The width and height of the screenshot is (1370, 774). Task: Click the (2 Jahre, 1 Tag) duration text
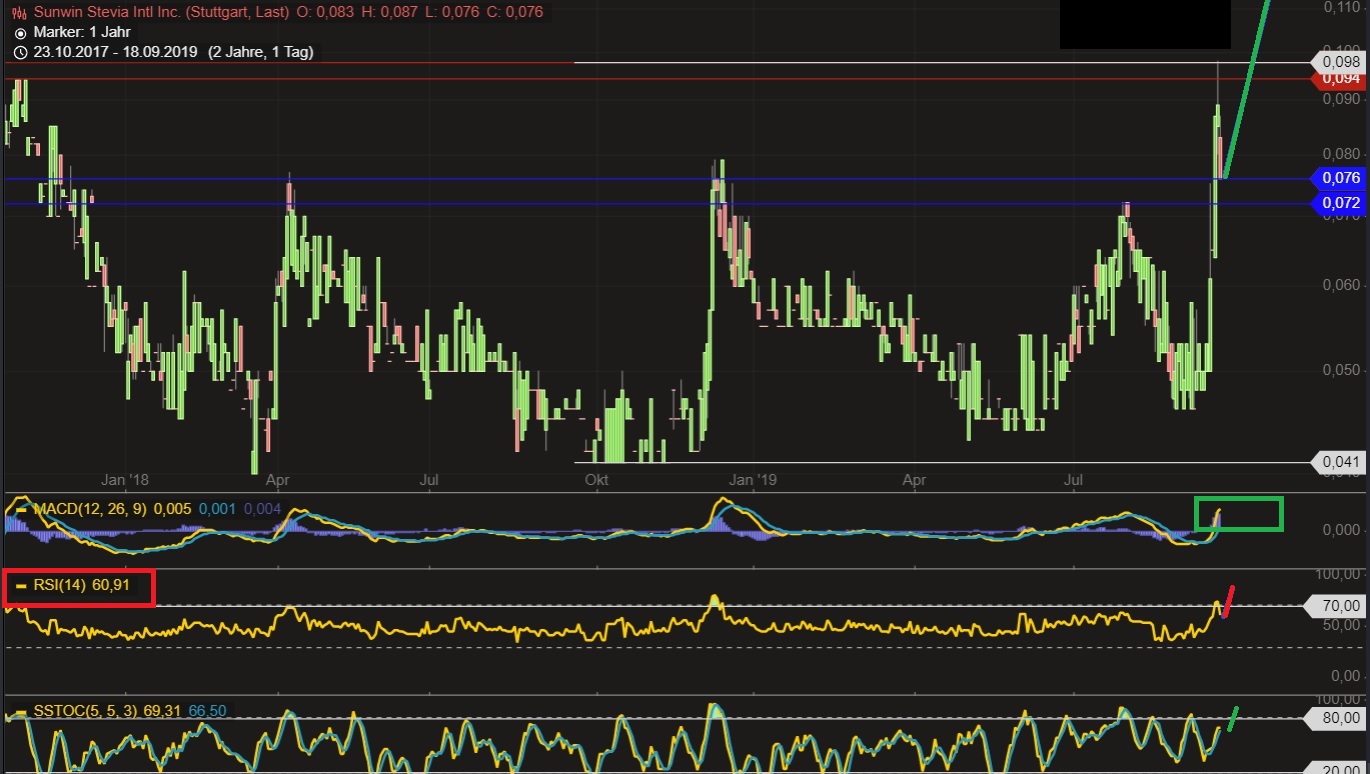click(260, 52)
